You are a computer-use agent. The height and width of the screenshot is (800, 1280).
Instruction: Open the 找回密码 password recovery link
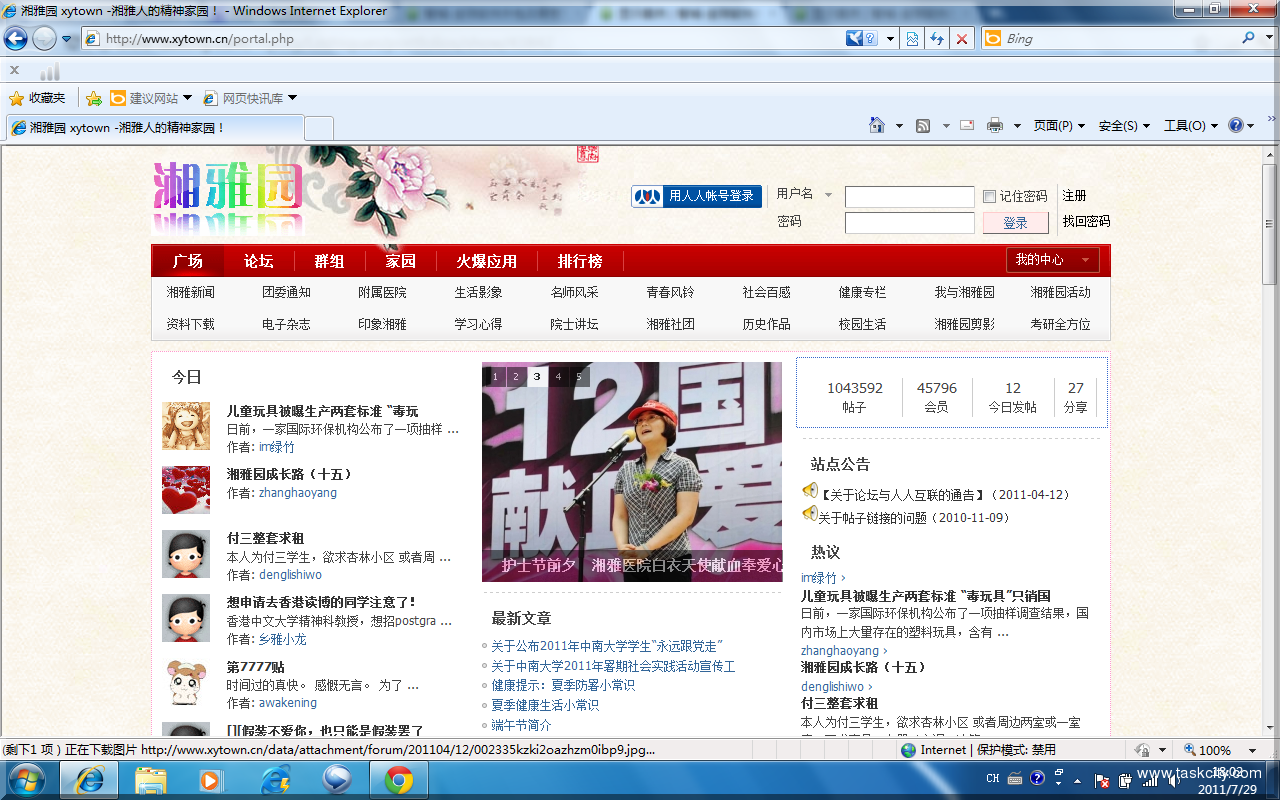pyautogui.click(x=1086, y=221)
